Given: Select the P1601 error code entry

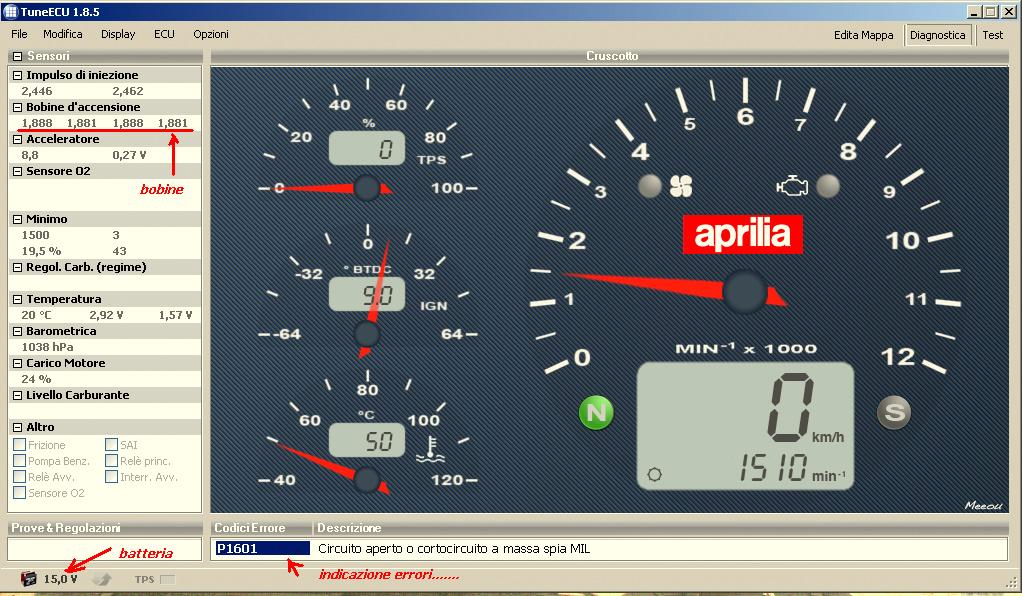Looking at the screenshot, I should (x=263, y=548).
